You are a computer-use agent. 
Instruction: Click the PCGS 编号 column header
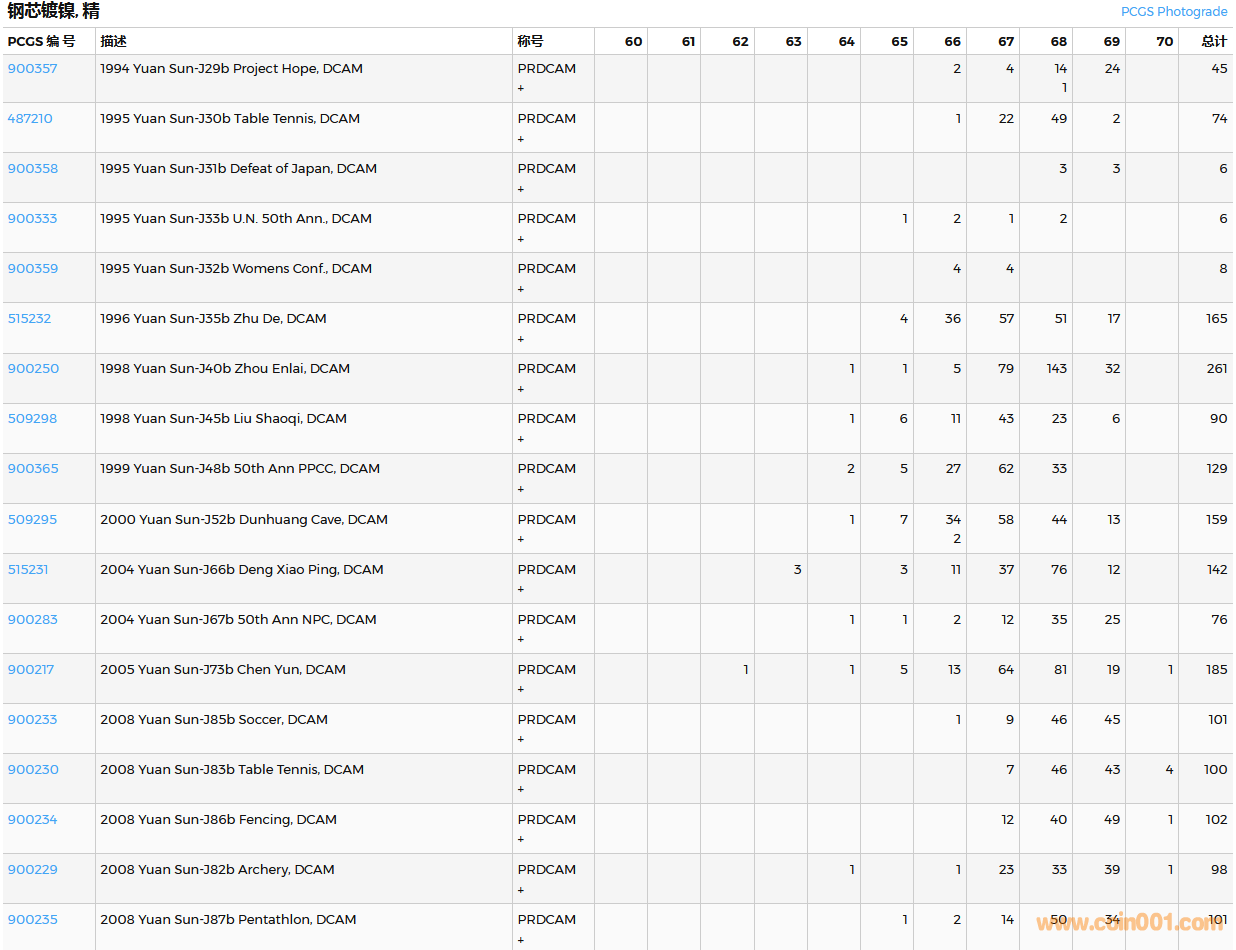pyautogui.click(x=41, y=42)
